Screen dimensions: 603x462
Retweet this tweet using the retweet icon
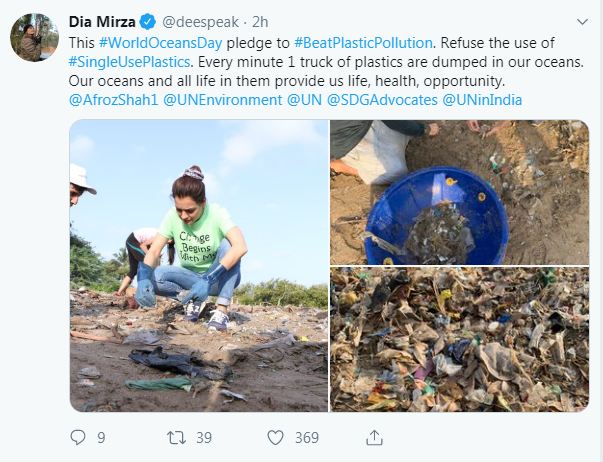pyautogui.click(x=177, y=437)
